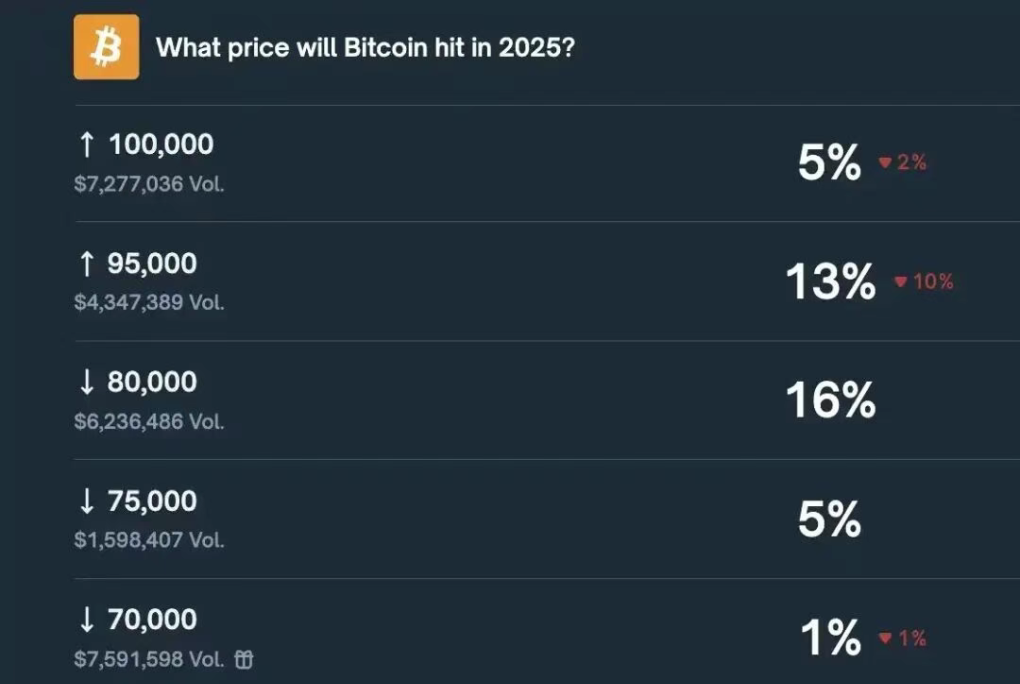Click the $4,347,389 volume label
The image size is (1020, 684).
[x=149, y=303]
